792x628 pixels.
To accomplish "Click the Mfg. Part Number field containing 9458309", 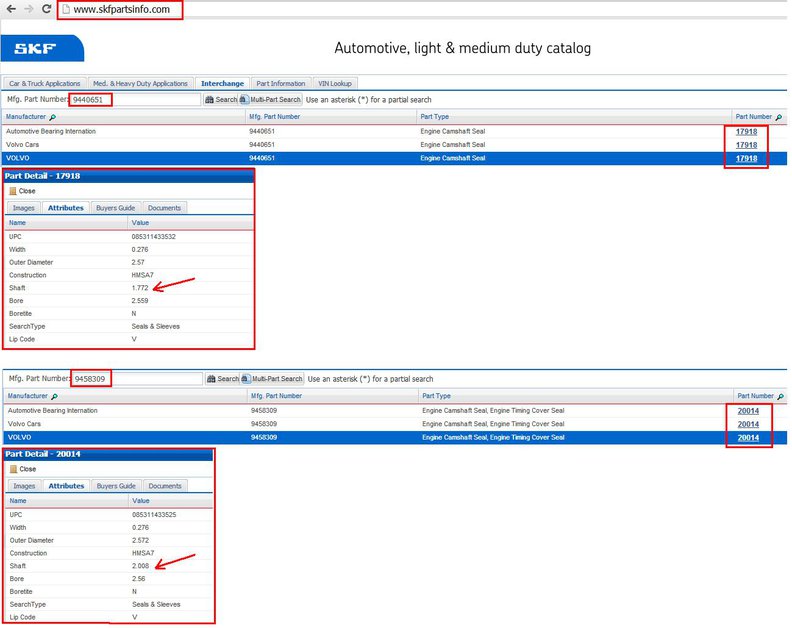I will pos(156,379).
